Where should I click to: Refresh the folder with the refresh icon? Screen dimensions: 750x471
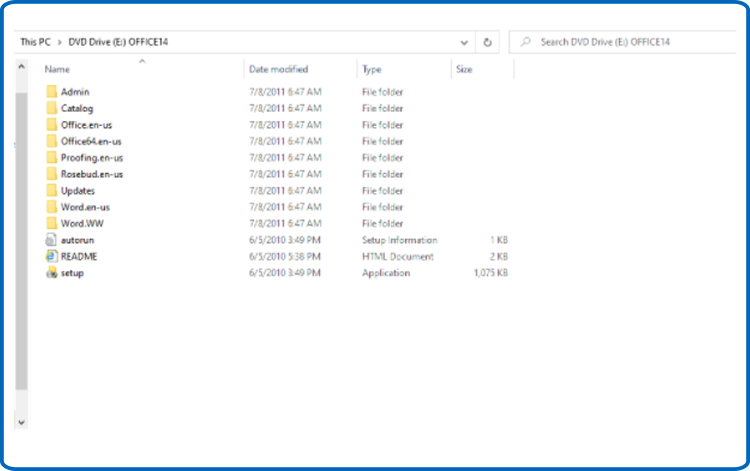point(487,42)
